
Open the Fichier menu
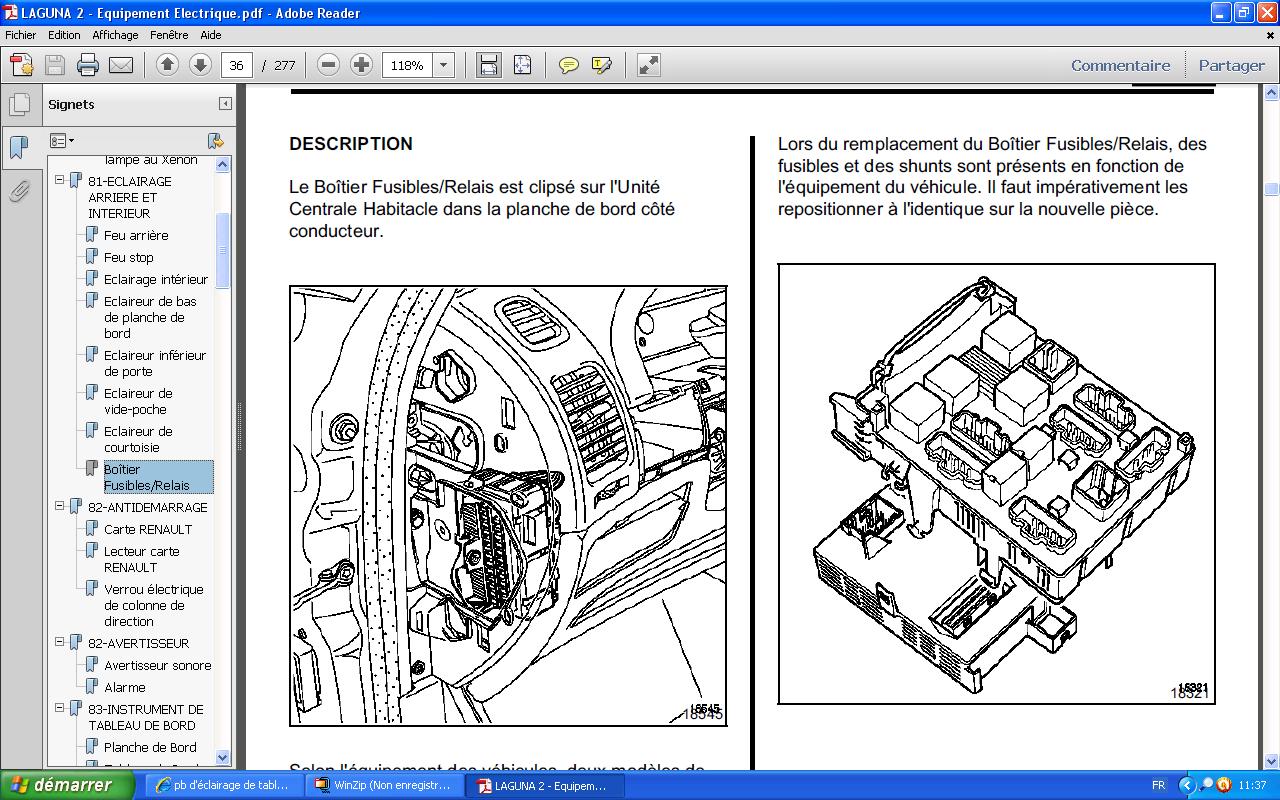point(20,34)
